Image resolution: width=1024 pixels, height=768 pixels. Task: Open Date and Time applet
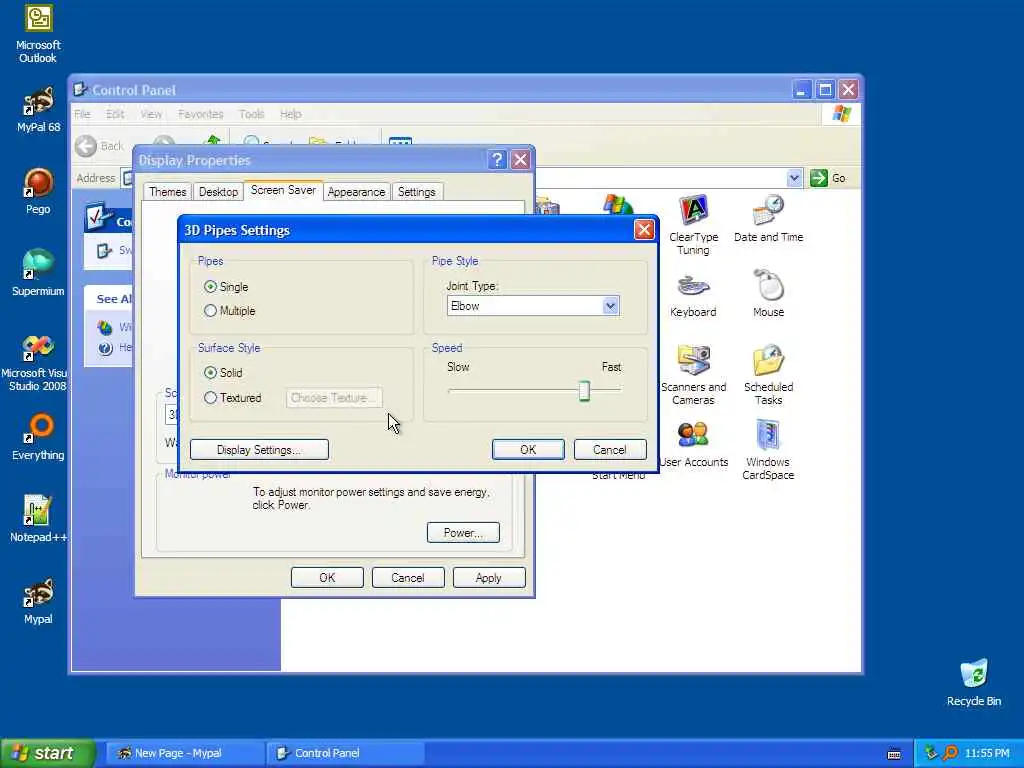(x=769, y=219)
